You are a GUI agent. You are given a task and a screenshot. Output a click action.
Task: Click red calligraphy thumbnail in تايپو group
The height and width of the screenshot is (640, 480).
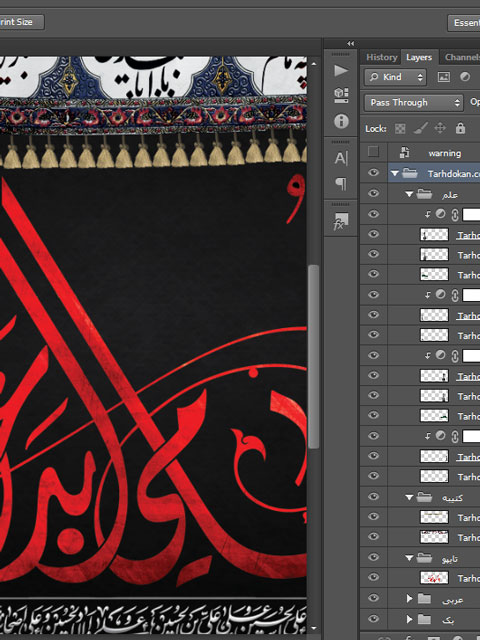click(x=434, y=578)
